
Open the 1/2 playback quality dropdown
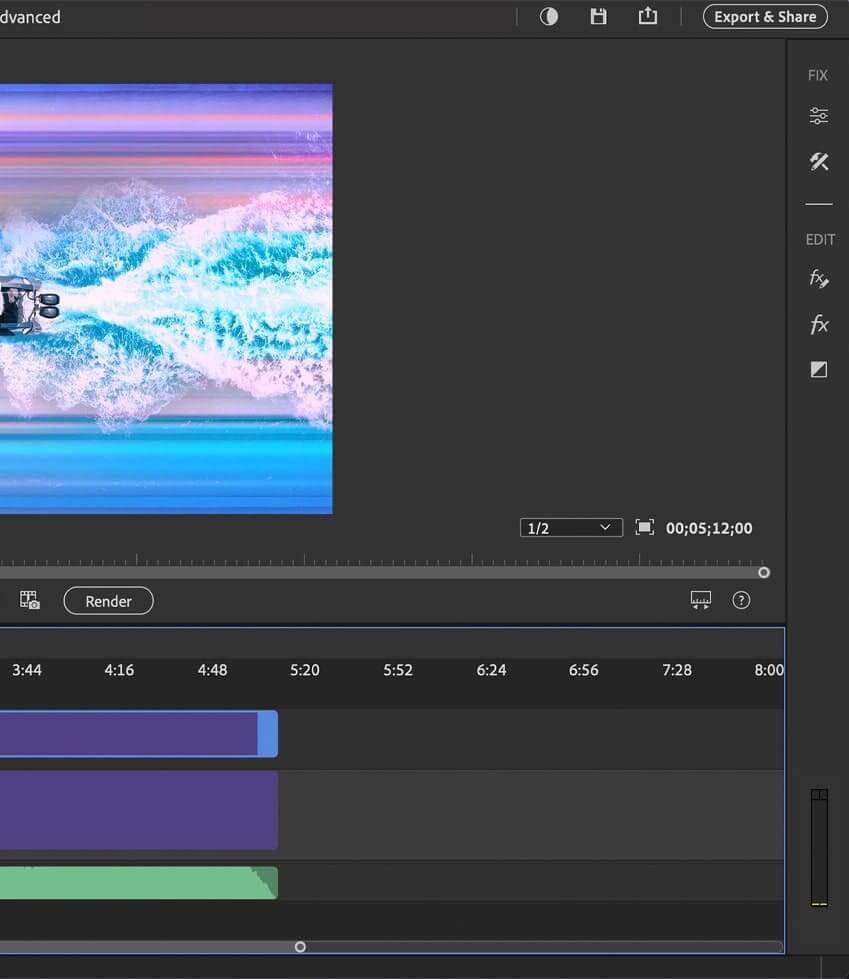(x=571, y=528)
